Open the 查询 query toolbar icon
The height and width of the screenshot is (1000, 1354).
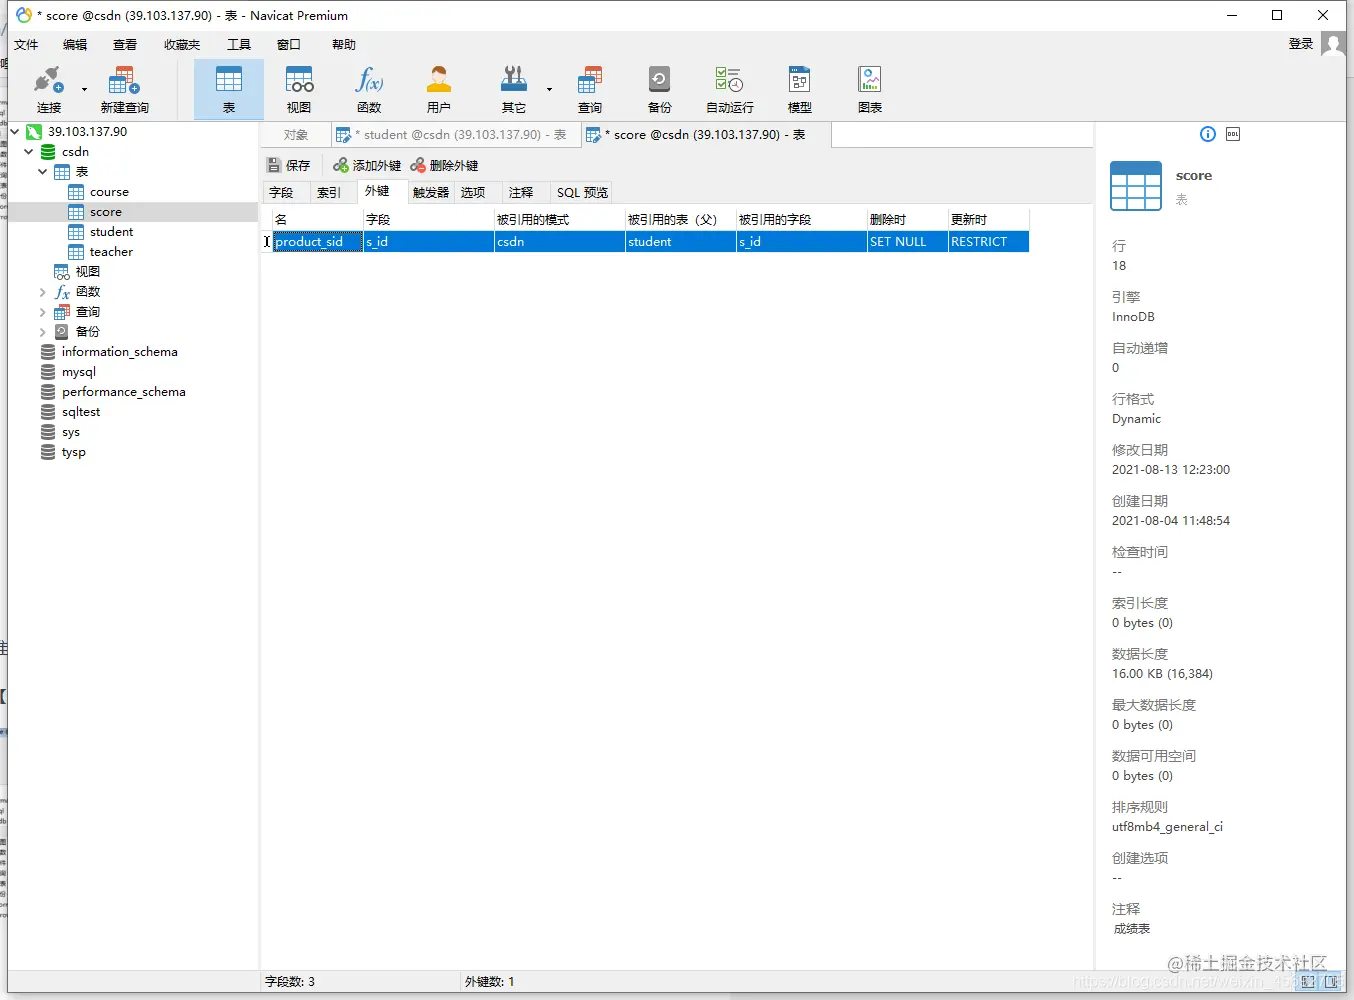tap(590, 89)
